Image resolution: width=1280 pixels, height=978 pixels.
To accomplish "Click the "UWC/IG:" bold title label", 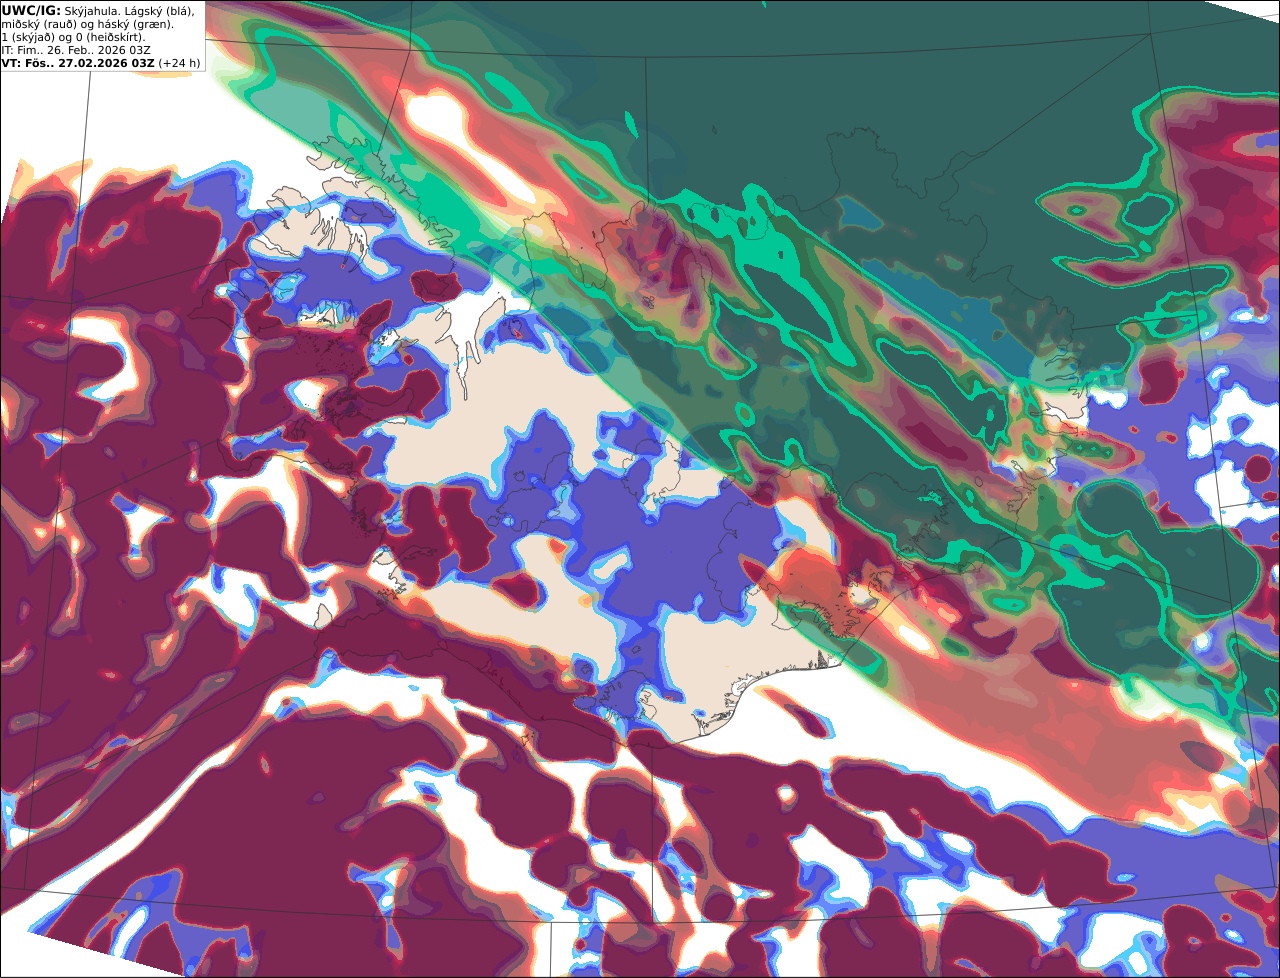I will tap(31, 11).
